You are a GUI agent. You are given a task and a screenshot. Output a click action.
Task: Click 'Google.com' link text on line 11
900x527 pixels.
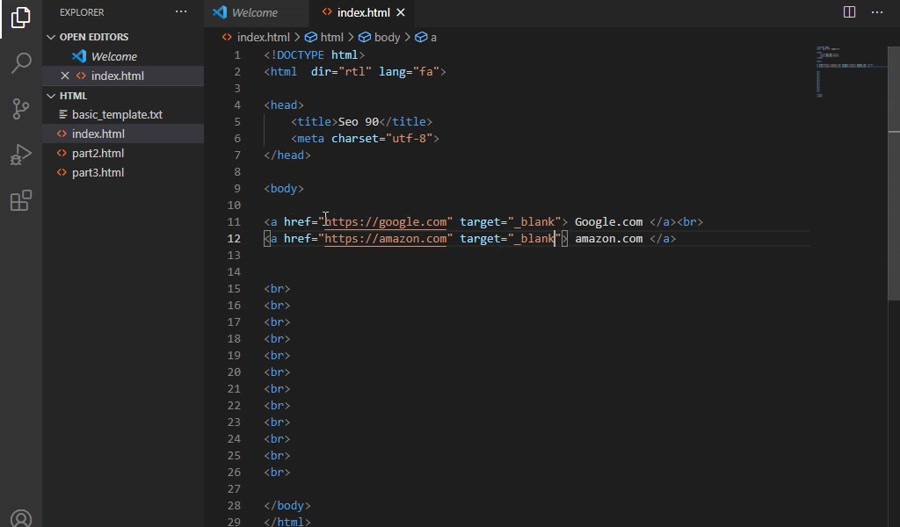click(608, 222)
